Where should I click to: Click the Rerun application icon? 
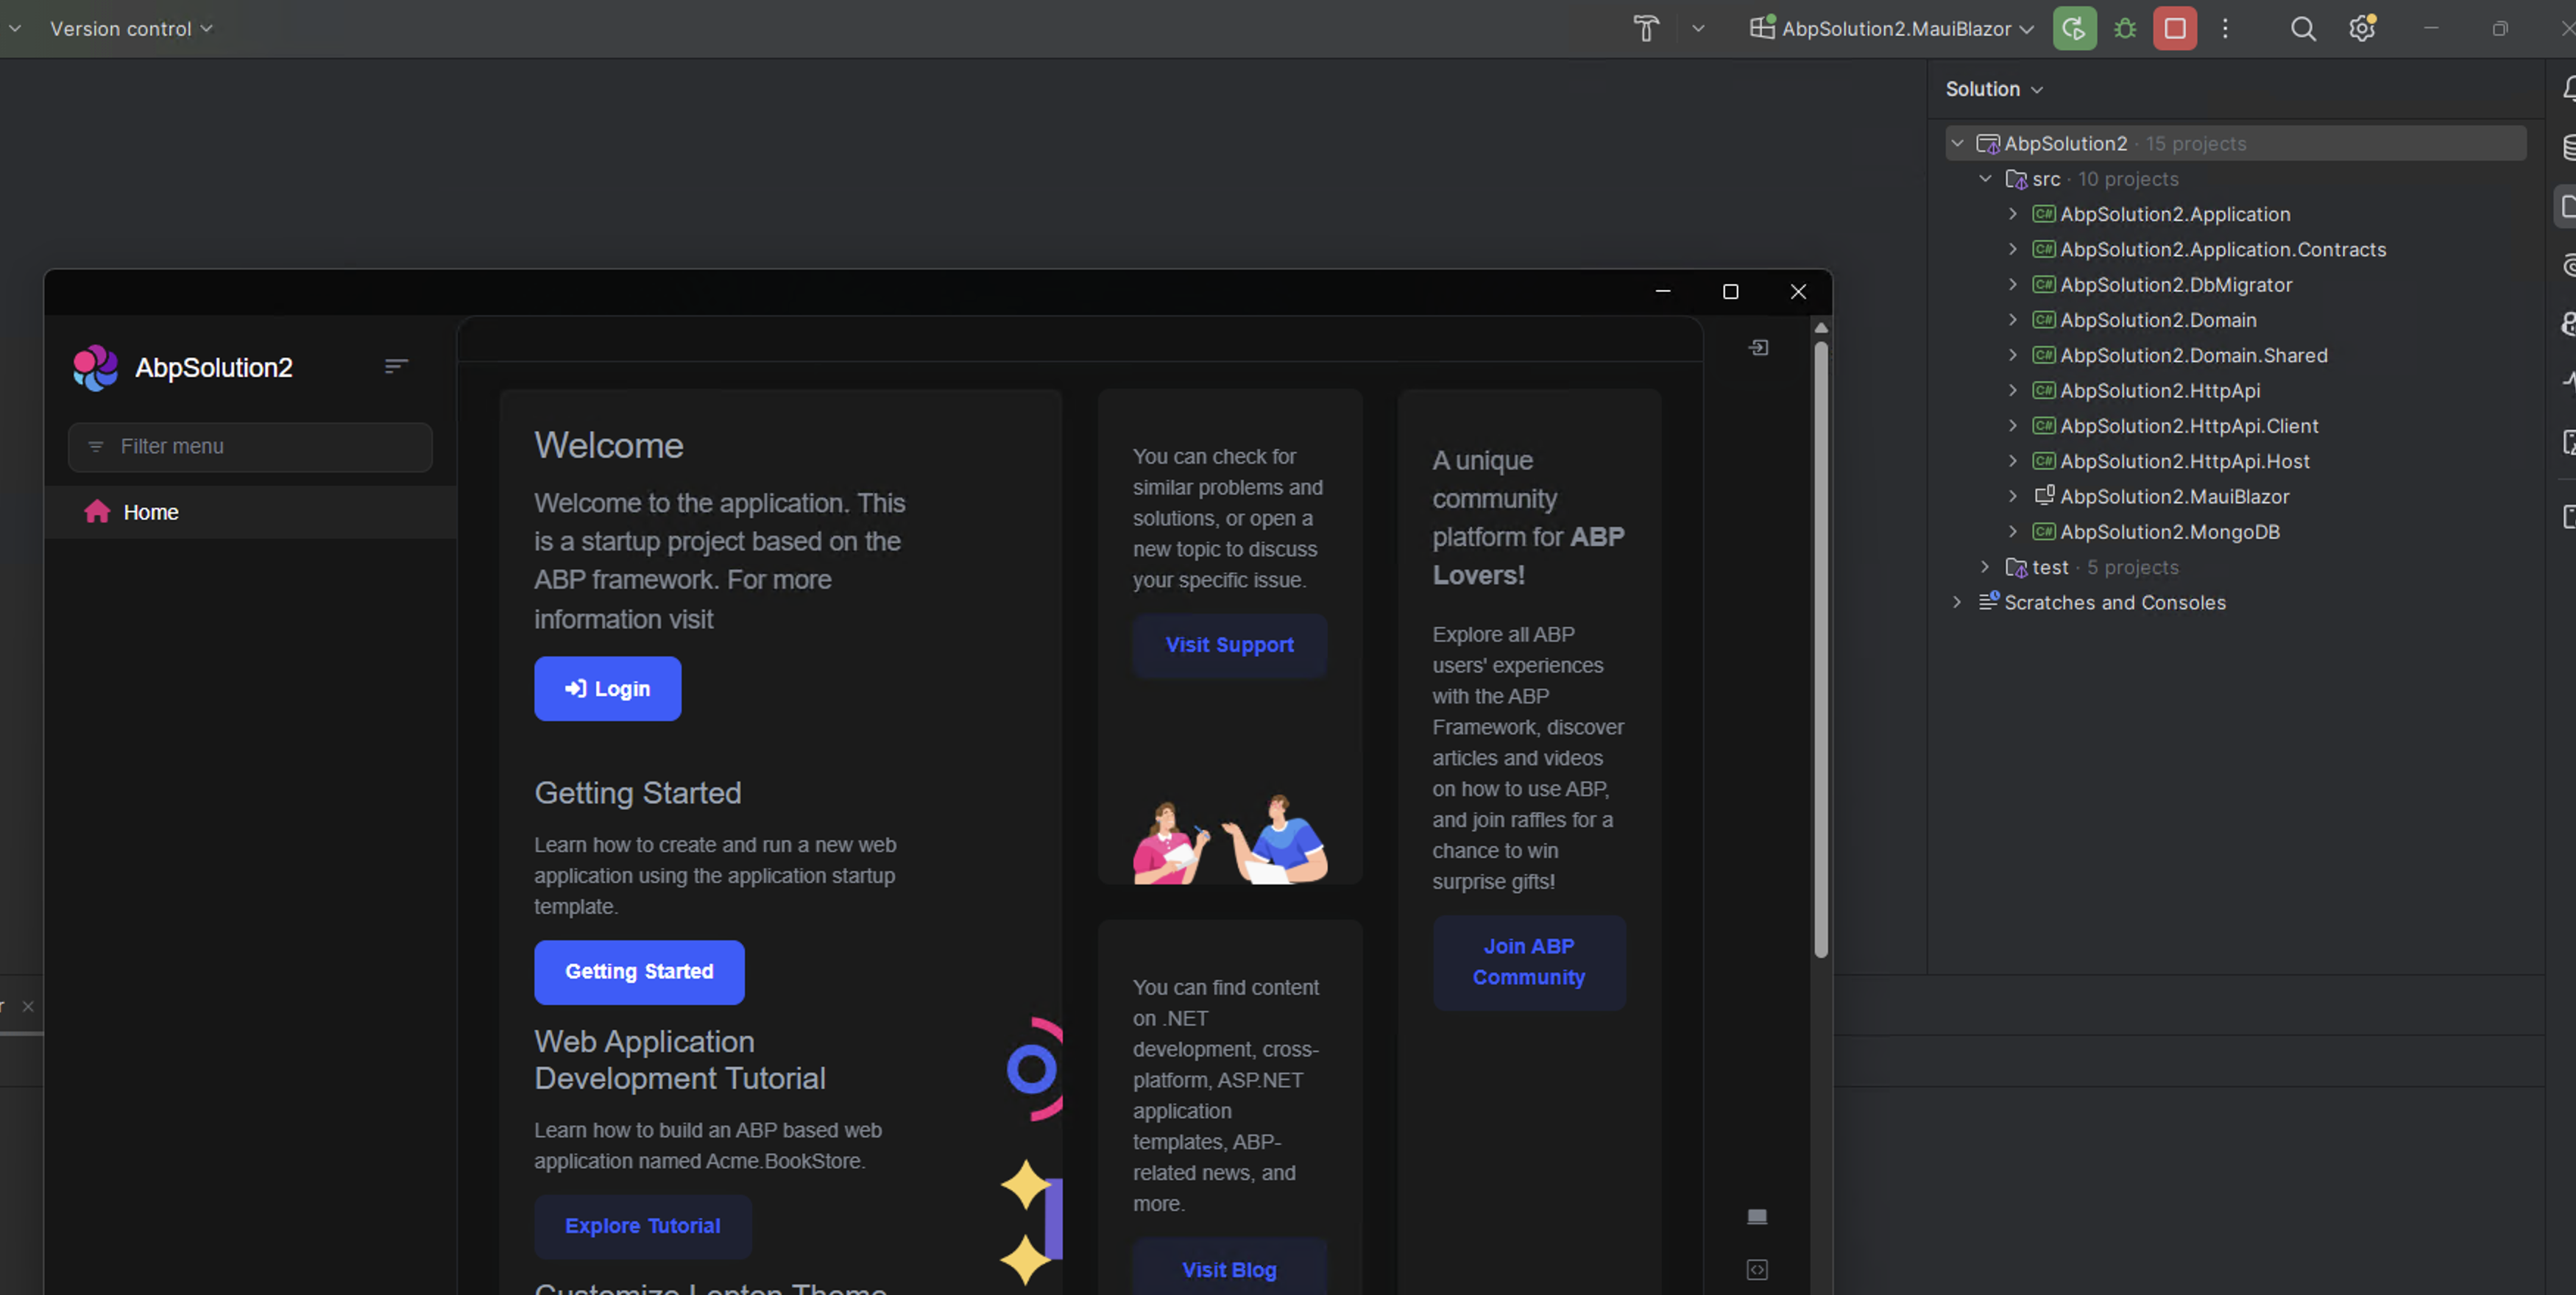point(2074,29)
